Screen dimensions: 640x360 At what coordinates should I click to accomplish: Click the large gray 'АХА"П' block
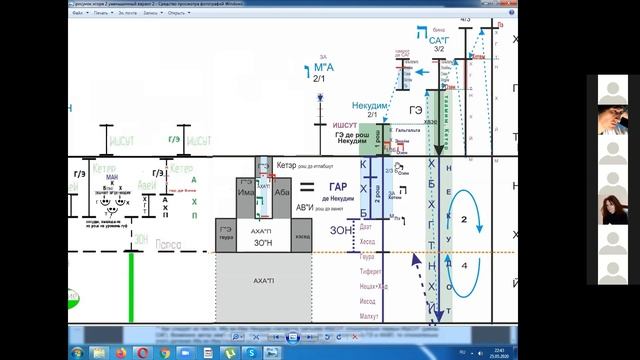point(263,287)
